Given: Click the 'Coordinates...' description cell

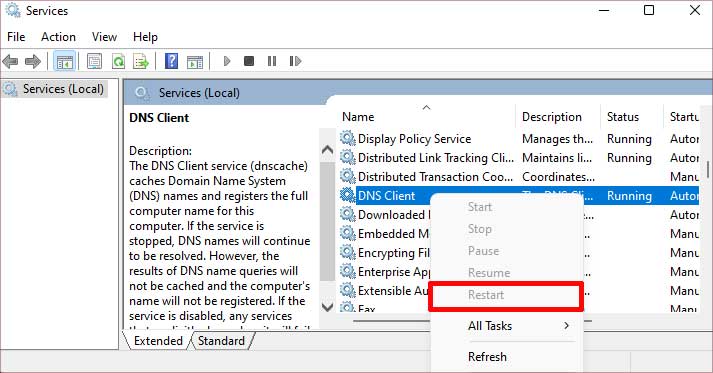Looking at the screenshot, I should 558,177.
